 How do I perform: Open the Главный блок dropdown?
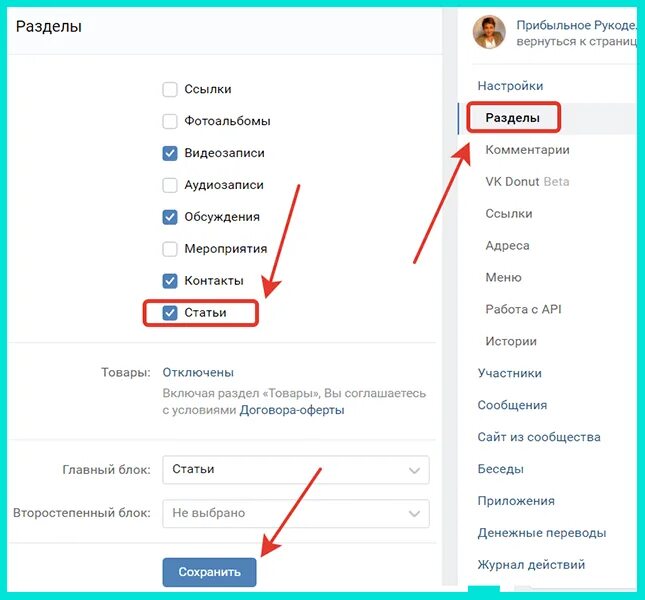(296, 469)
